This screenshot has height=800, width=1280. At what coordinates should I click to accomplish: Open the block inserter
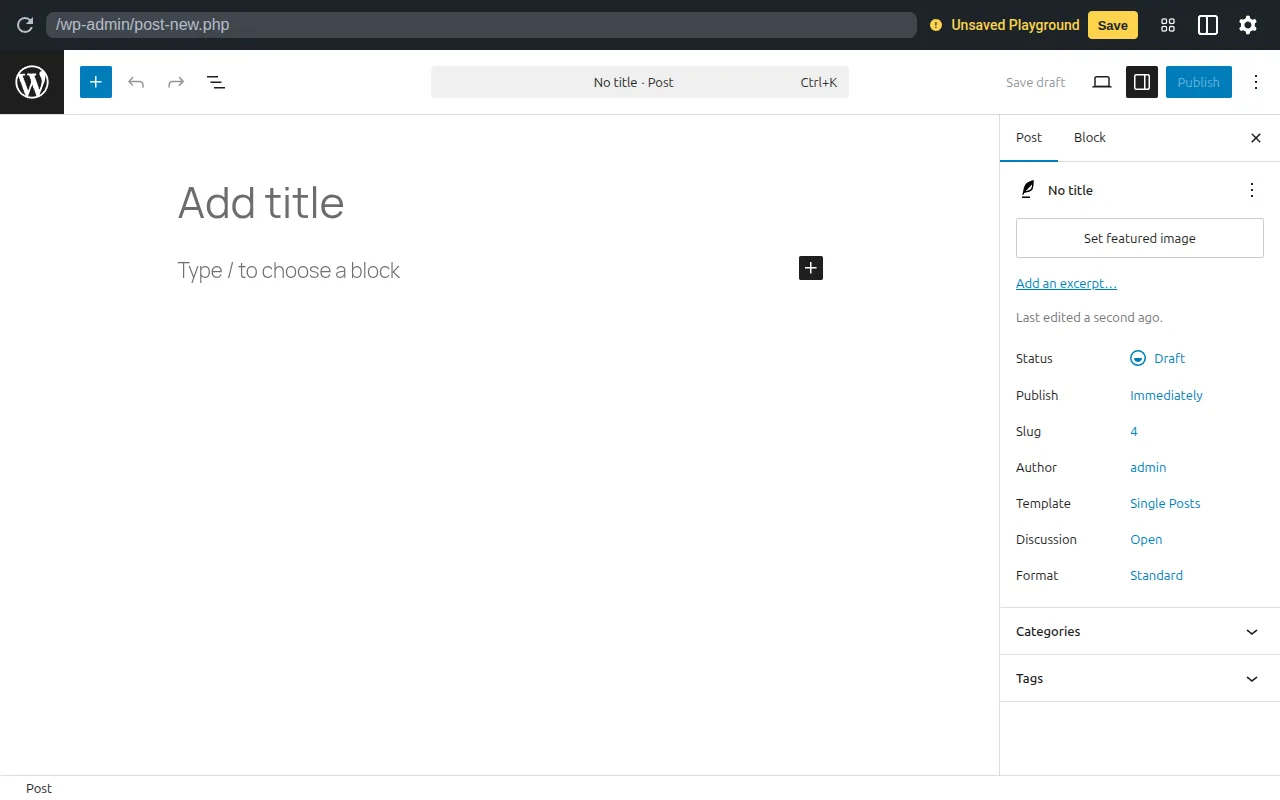(x=95, y=82)
